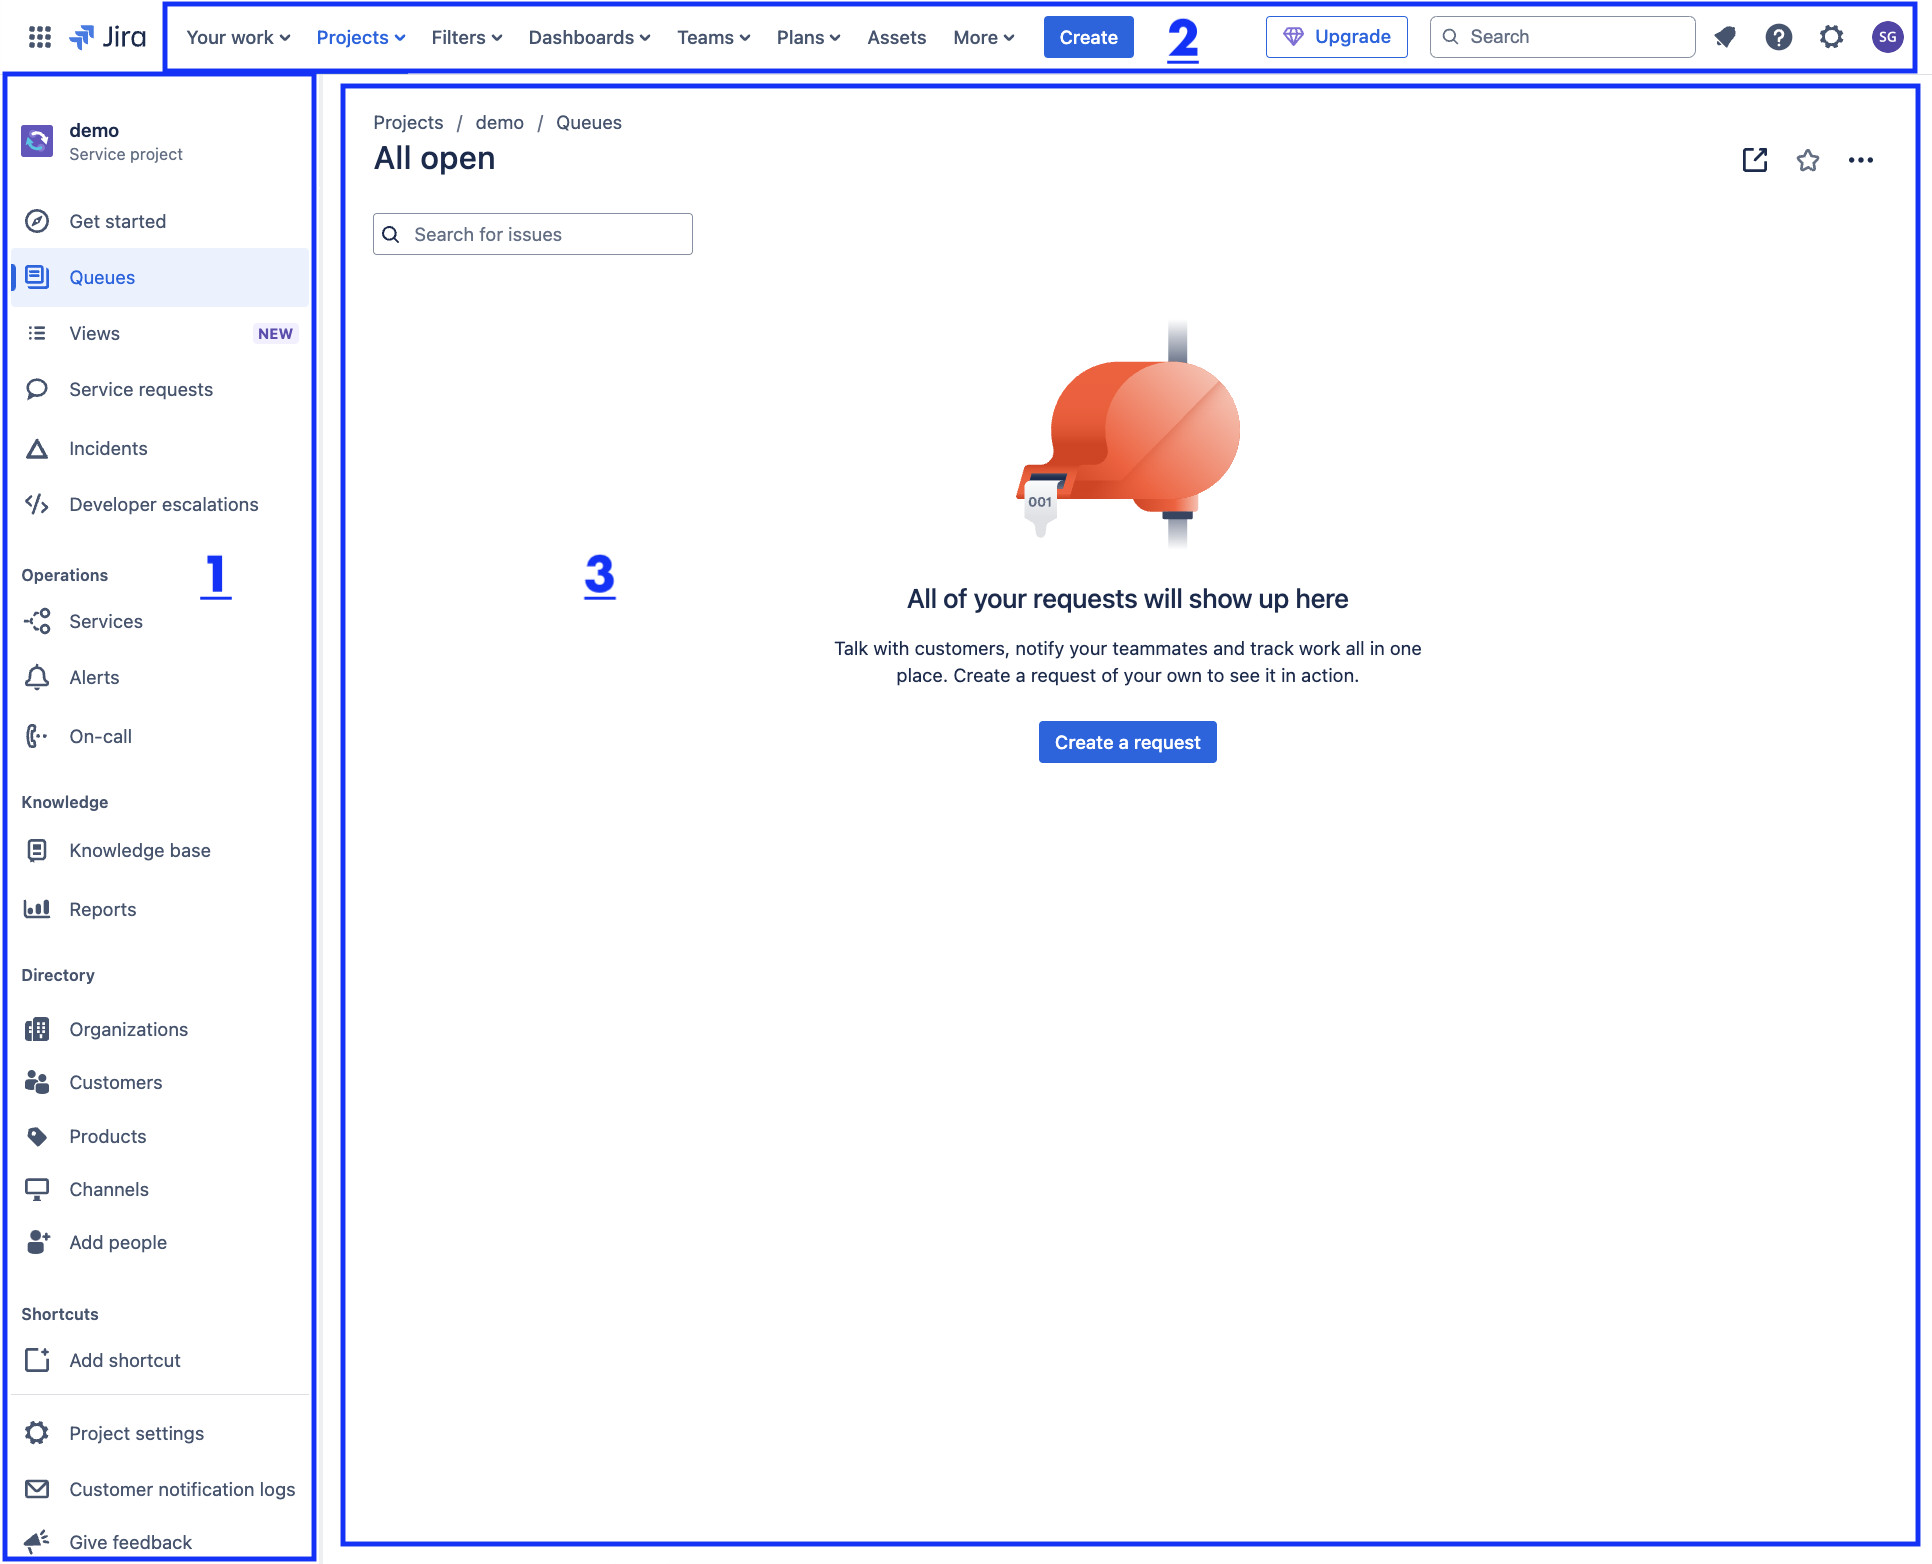Click the "Project settings" sidebar label
Viewport: 1932px width, 1564px height.
click(136, 1433)
